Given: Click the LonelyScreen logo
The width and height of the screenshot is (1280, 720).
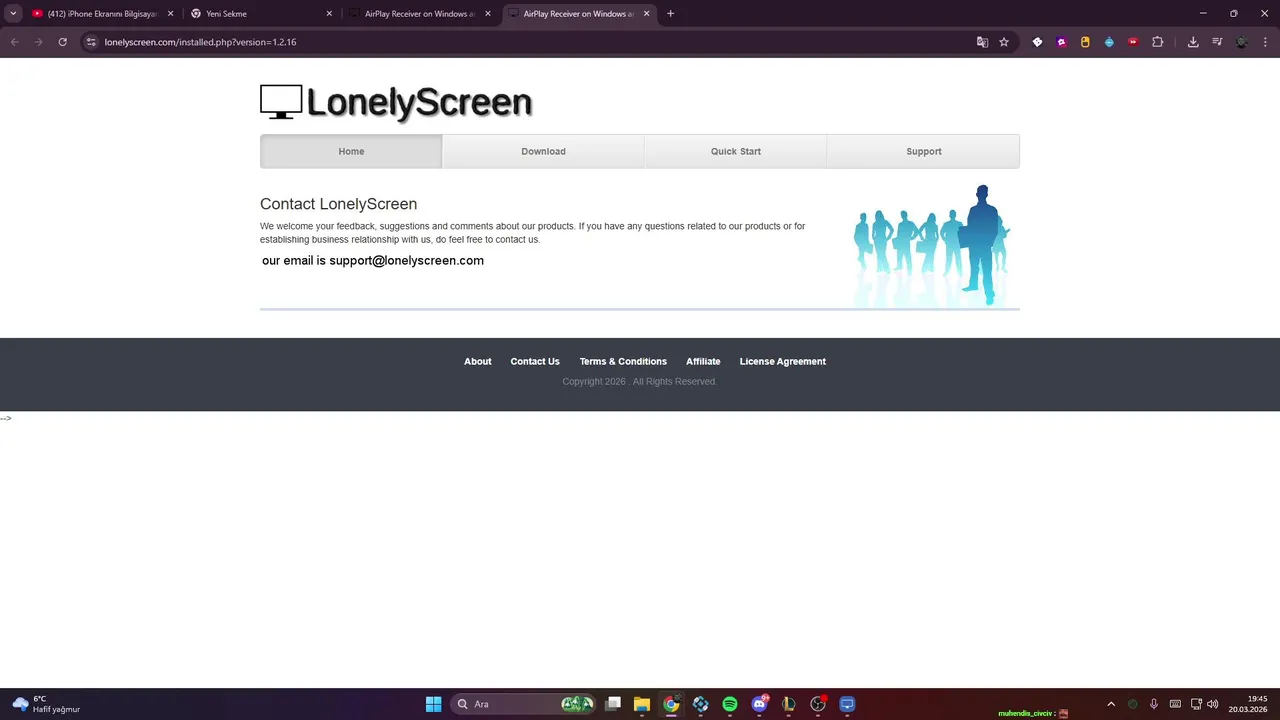Looking at the screenshot, I should tap(396, 102).
